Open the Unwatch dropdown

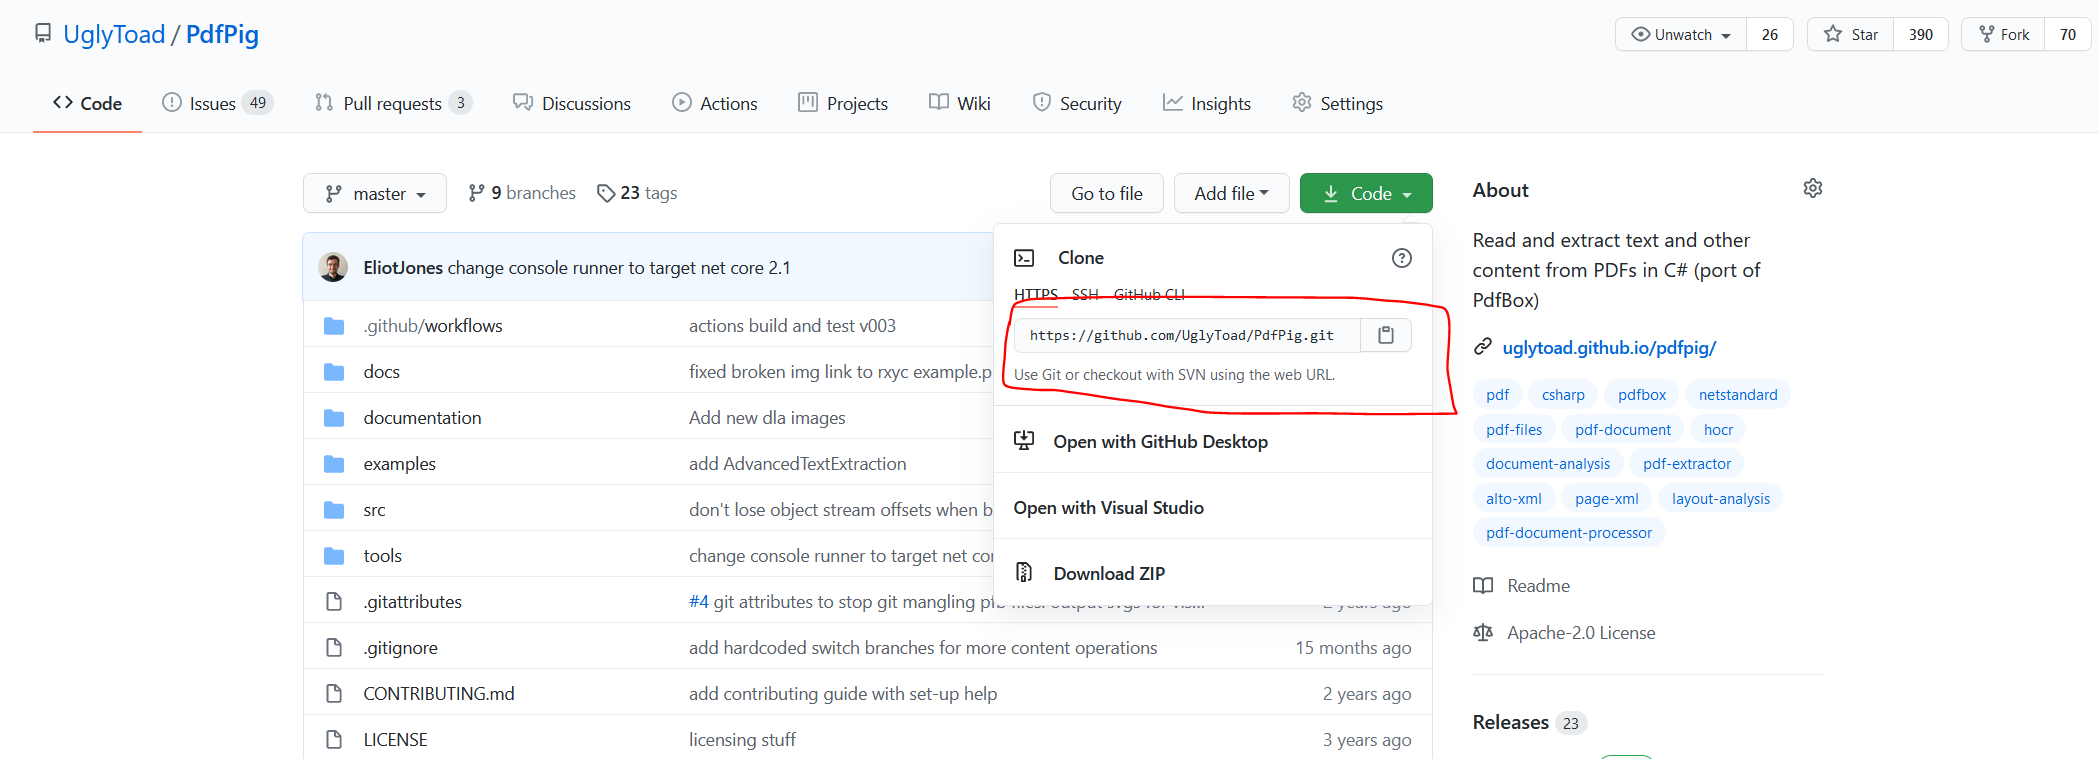1681,34
